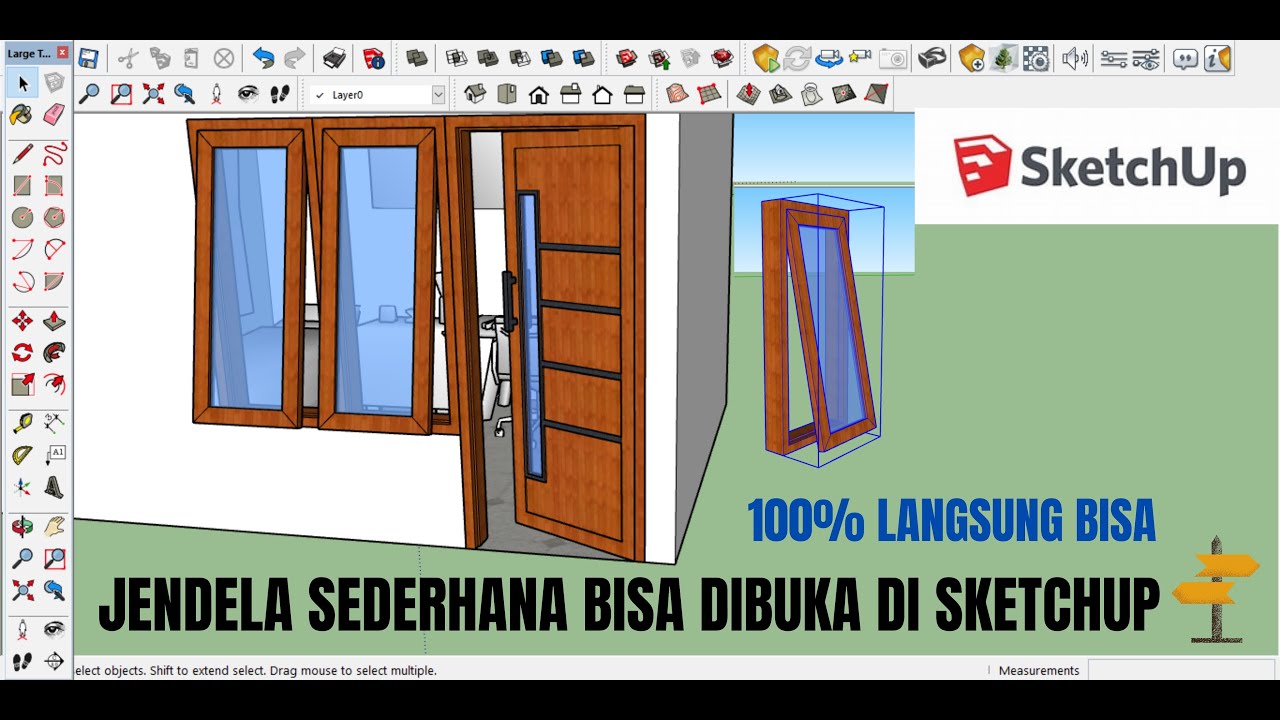This screenshot has height=720, width=1280.
Task: Select the Offset tool
Action: coord(54,384)
